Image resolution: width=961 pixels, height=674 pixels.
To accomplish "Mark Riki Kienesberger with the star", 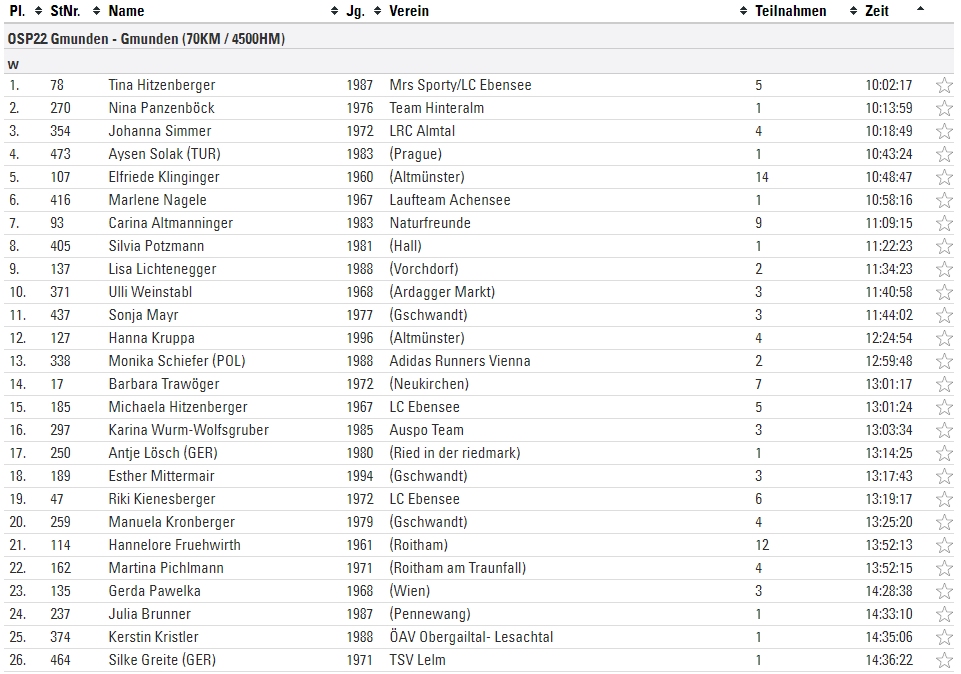I will pyautogui.click(x=944, y=499).
